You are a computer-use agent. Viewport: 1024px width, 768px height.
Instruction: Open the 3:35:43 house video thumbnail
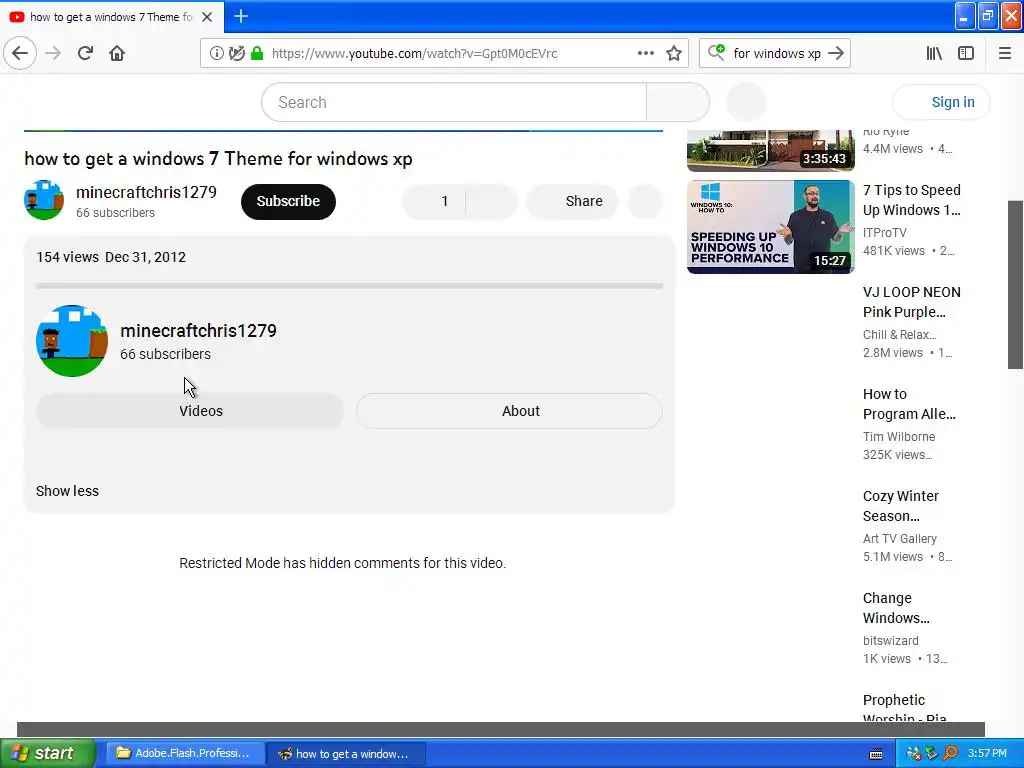click(771, 150)
